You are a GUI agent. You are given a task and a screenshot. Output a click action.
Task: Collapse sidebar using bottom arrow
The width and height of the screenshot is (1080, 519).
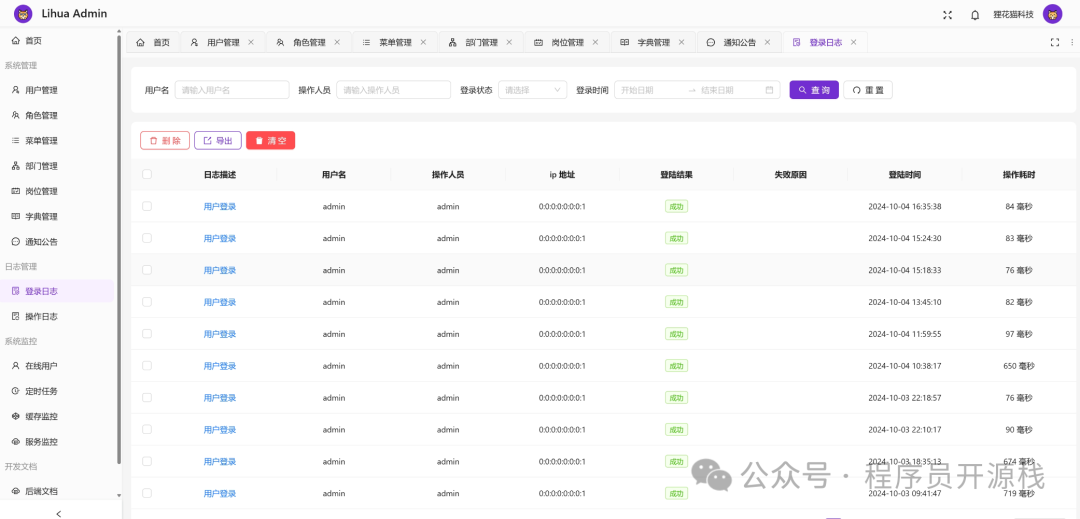point(59,513)
